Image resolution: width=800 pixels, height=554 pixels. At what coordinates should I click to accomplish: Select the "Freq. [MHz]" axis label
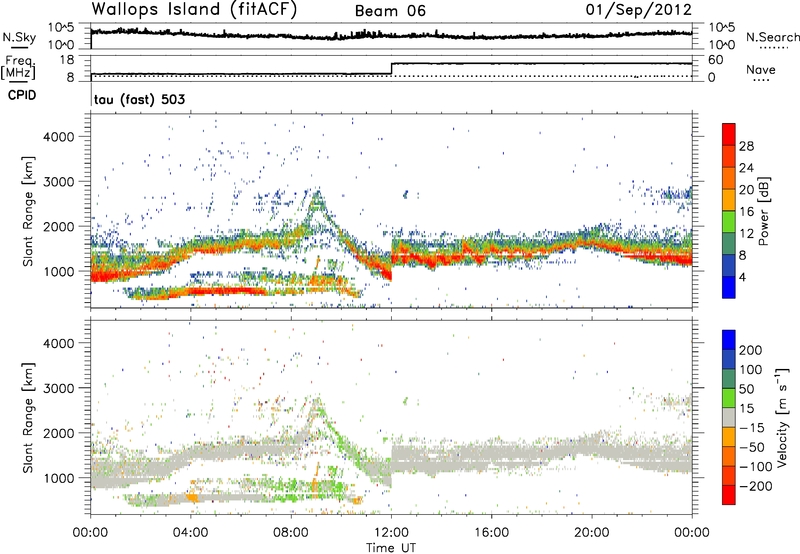pyautogui.click(x=18, y=67)
